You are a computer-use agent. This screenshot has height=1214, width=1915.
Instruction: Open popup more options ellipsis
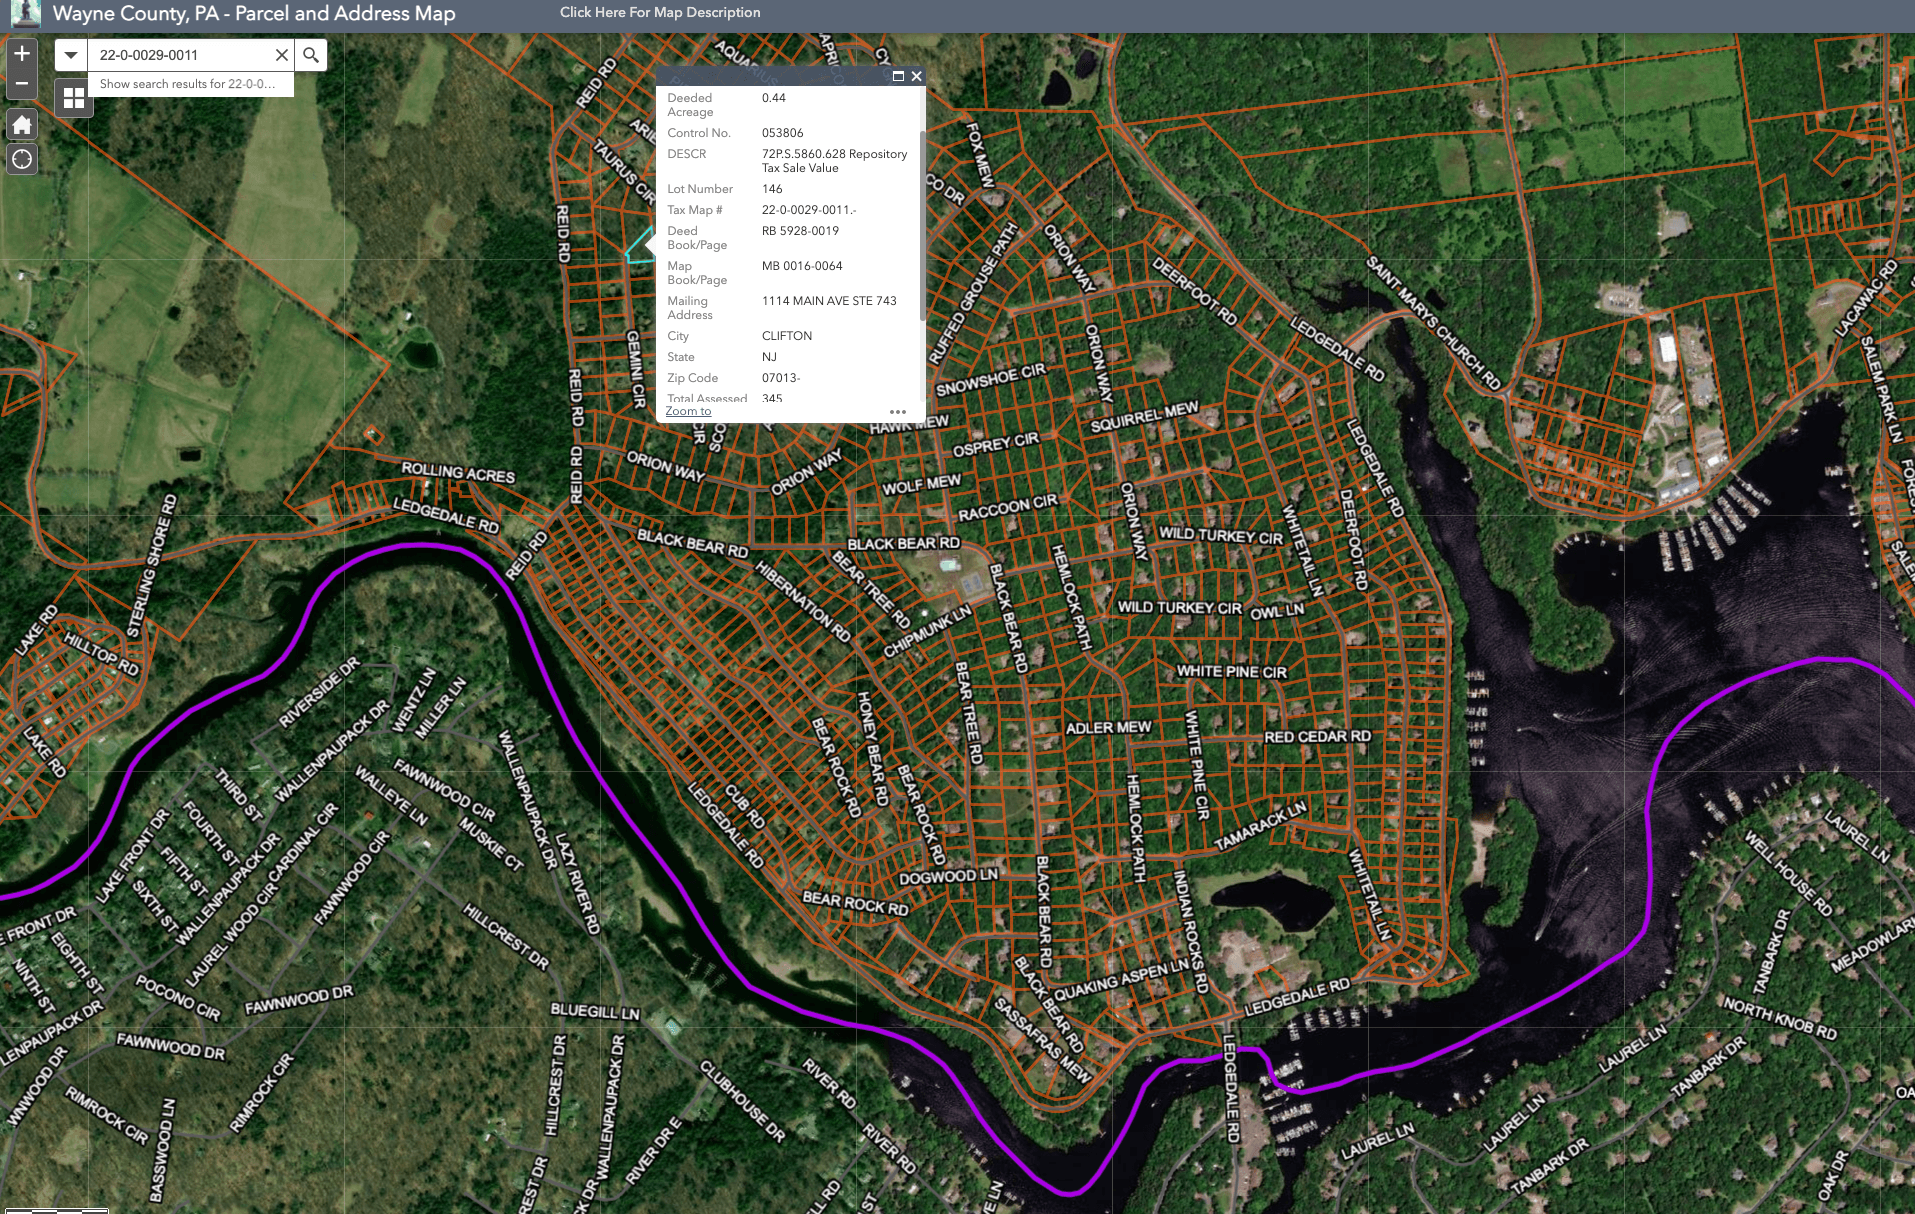point(898,412)
